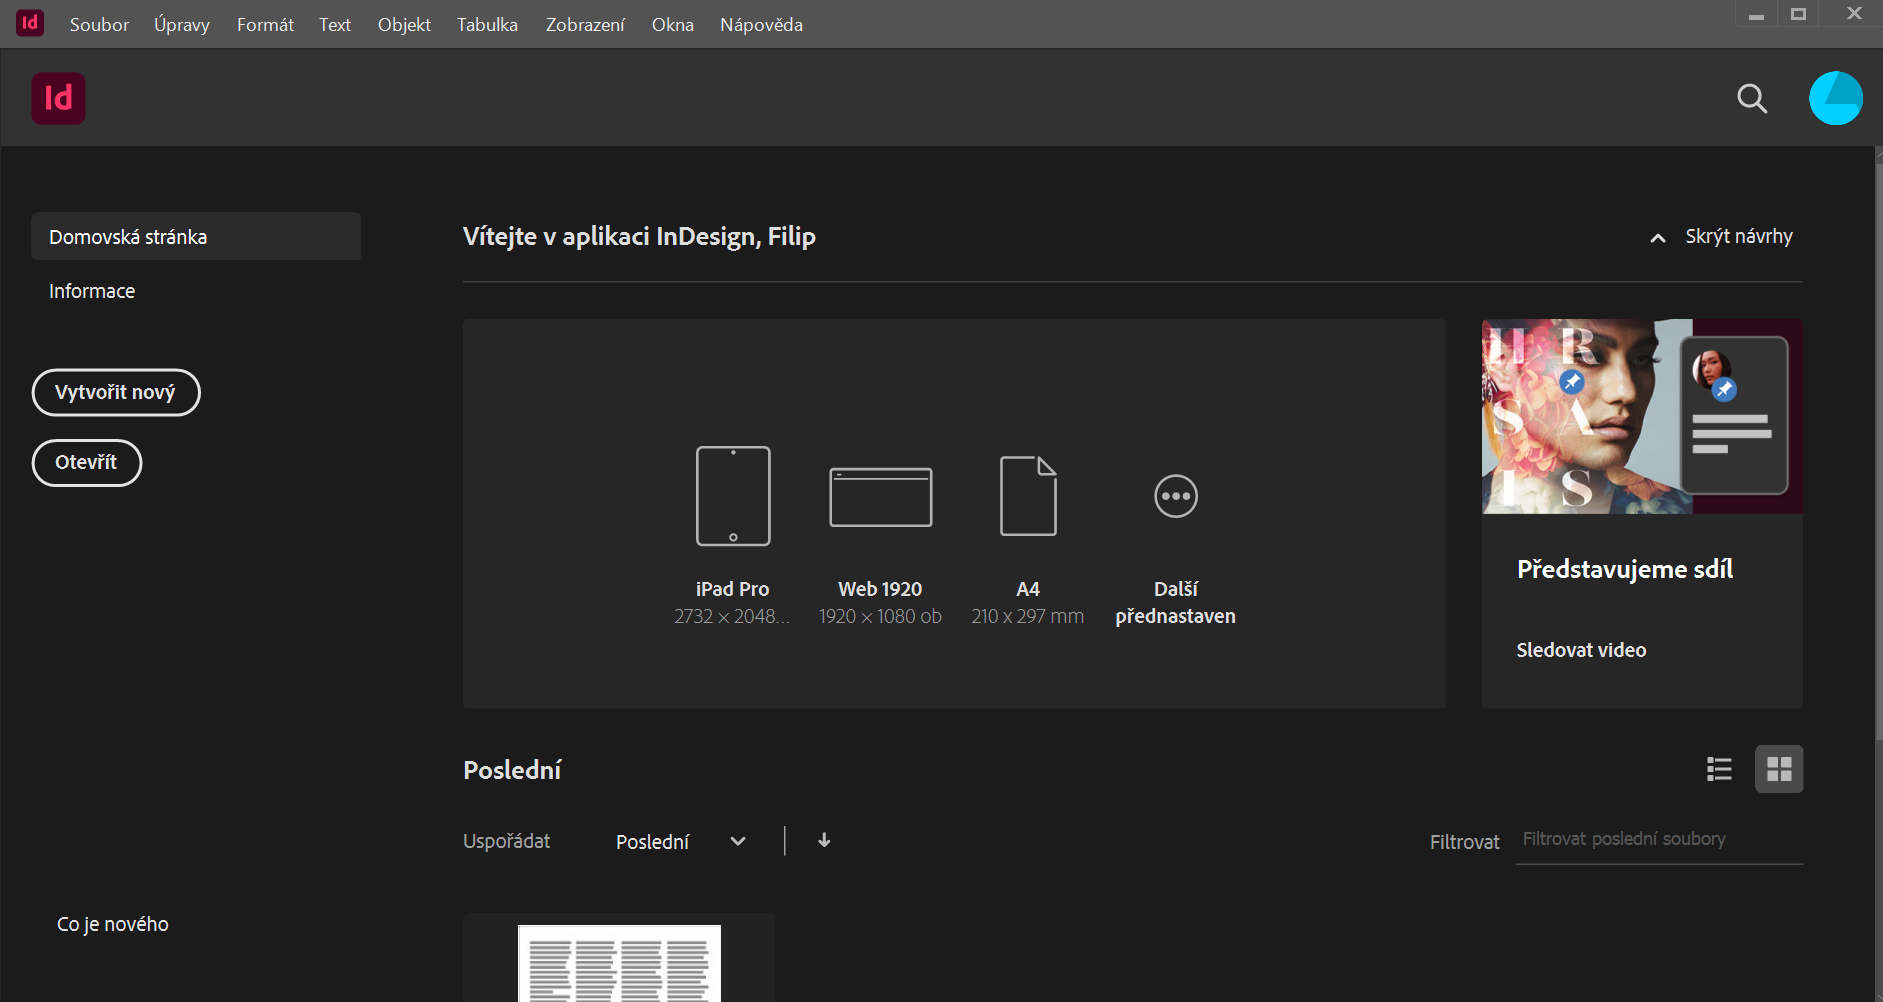Click the Vytvořit nový button
The width and height of the screenshot is (1883, 1002).
click(x=116, y=393)
